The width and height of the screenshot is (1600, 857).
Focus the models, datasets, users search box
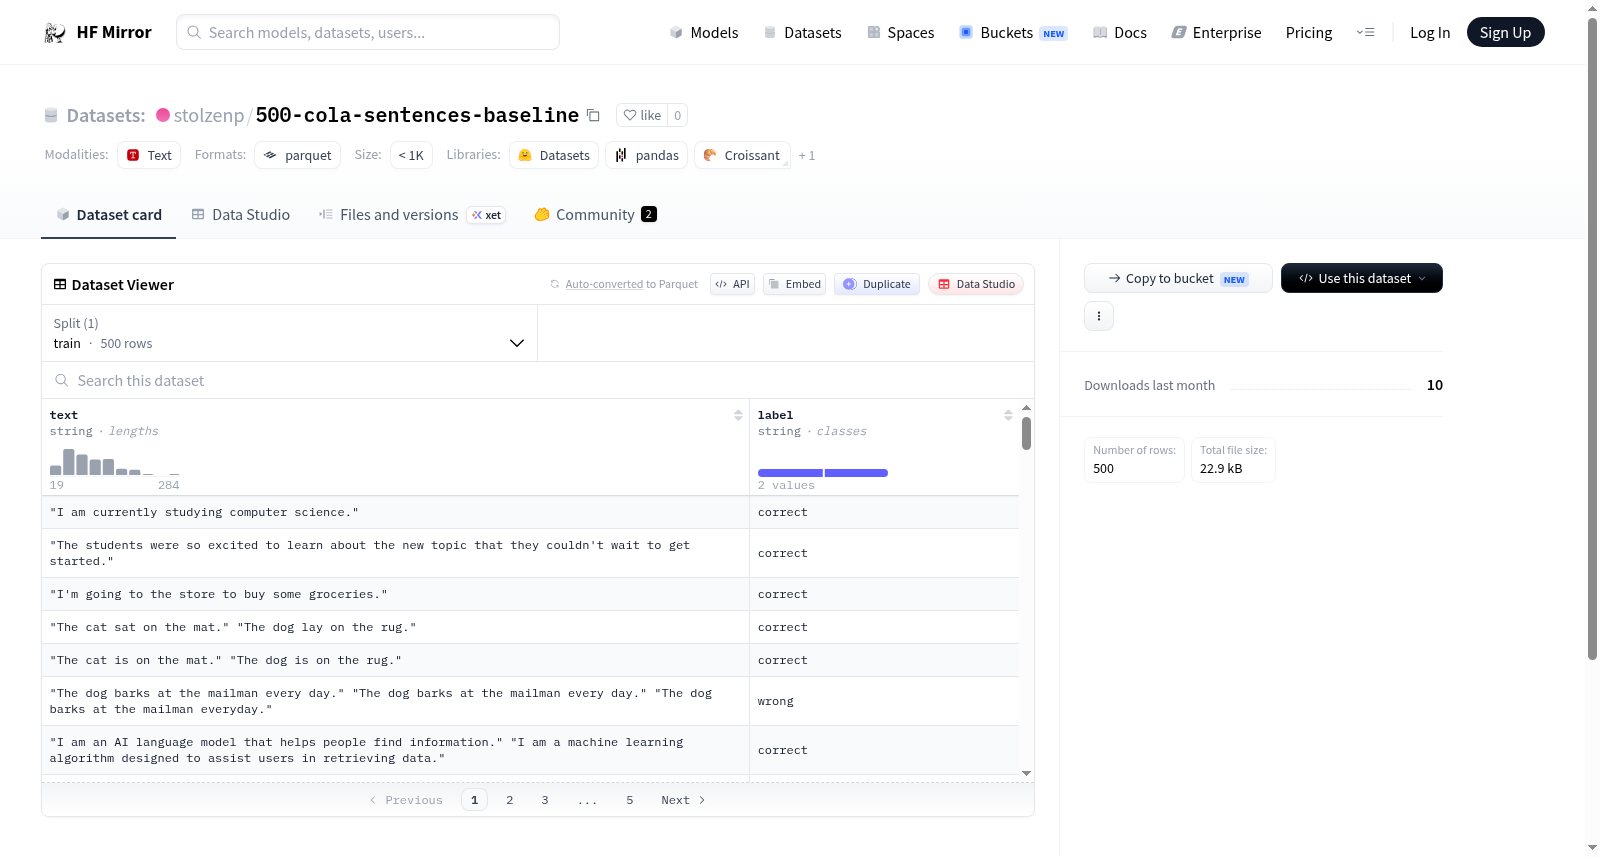click(x=368, y=32)
